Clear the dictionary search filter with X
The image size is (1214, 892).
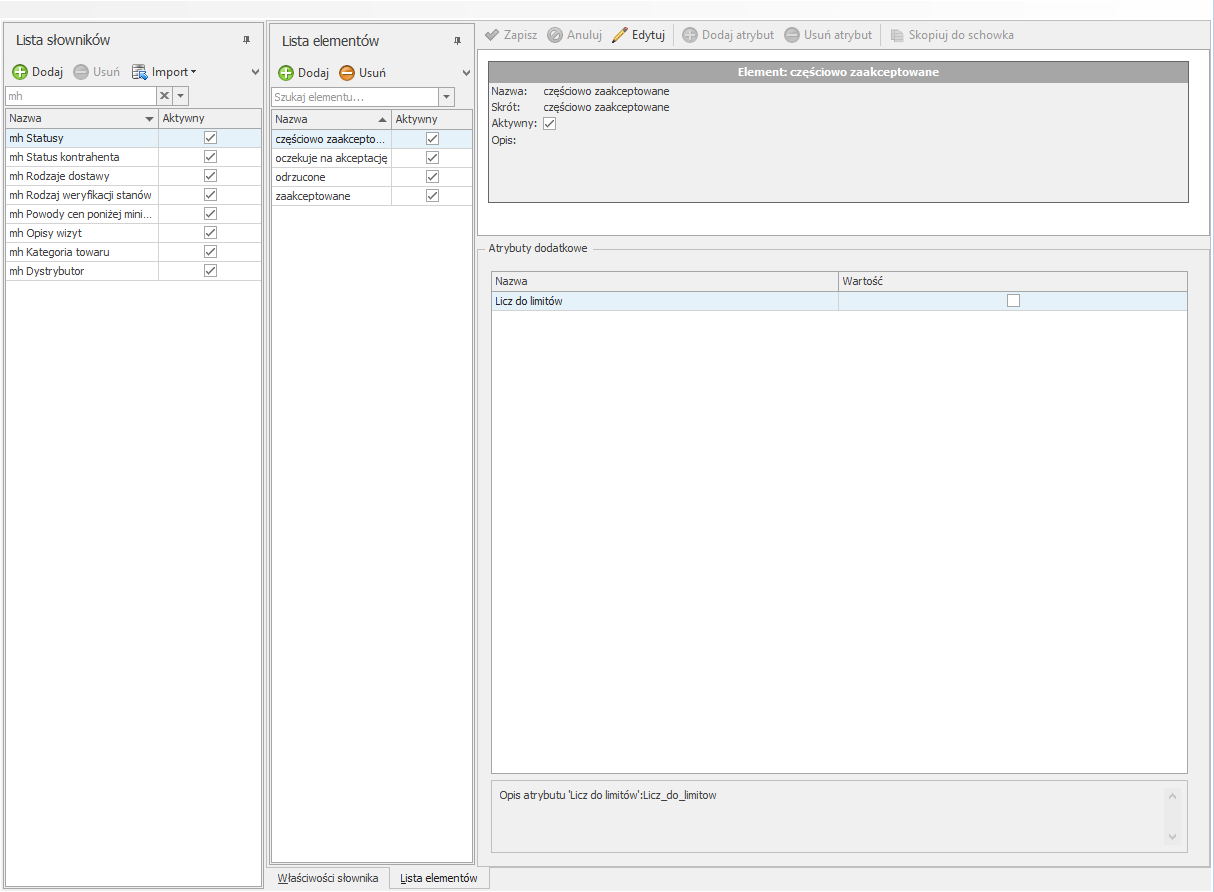(x=164, y=96)
